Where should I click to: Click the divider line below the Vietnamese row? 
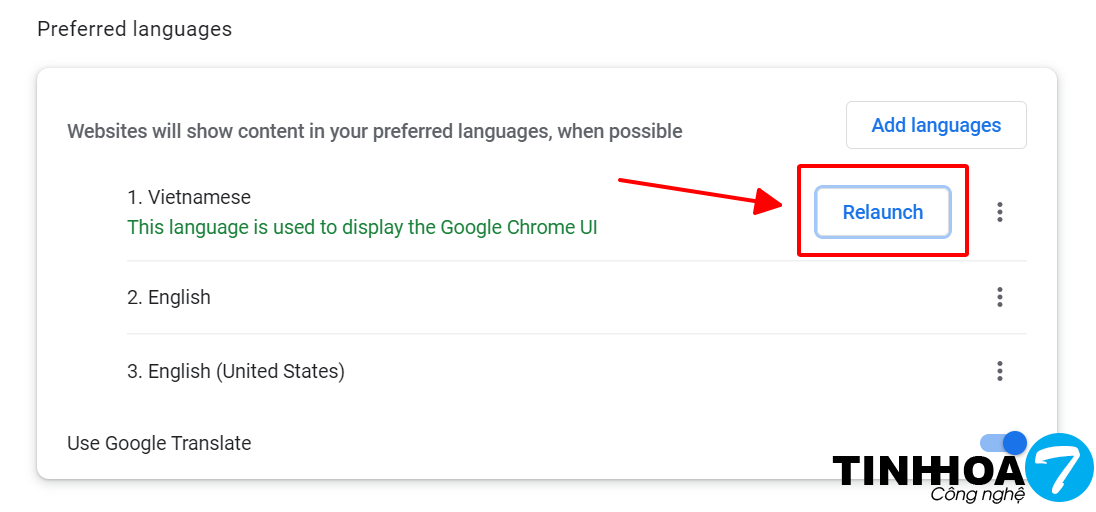click(500, 261)
